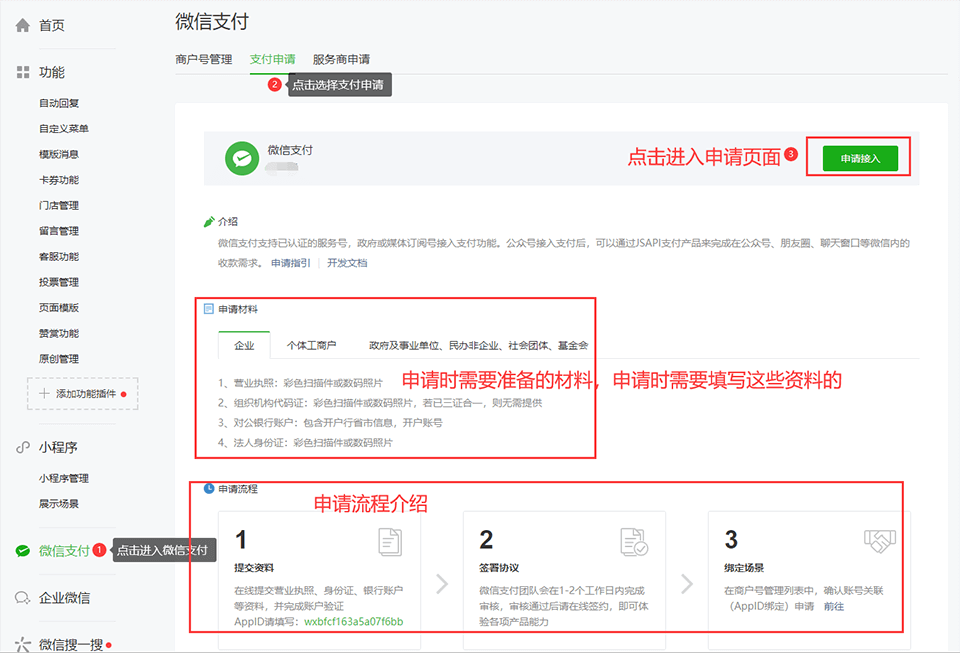Click the 功能 section heading

coord(52,72)
